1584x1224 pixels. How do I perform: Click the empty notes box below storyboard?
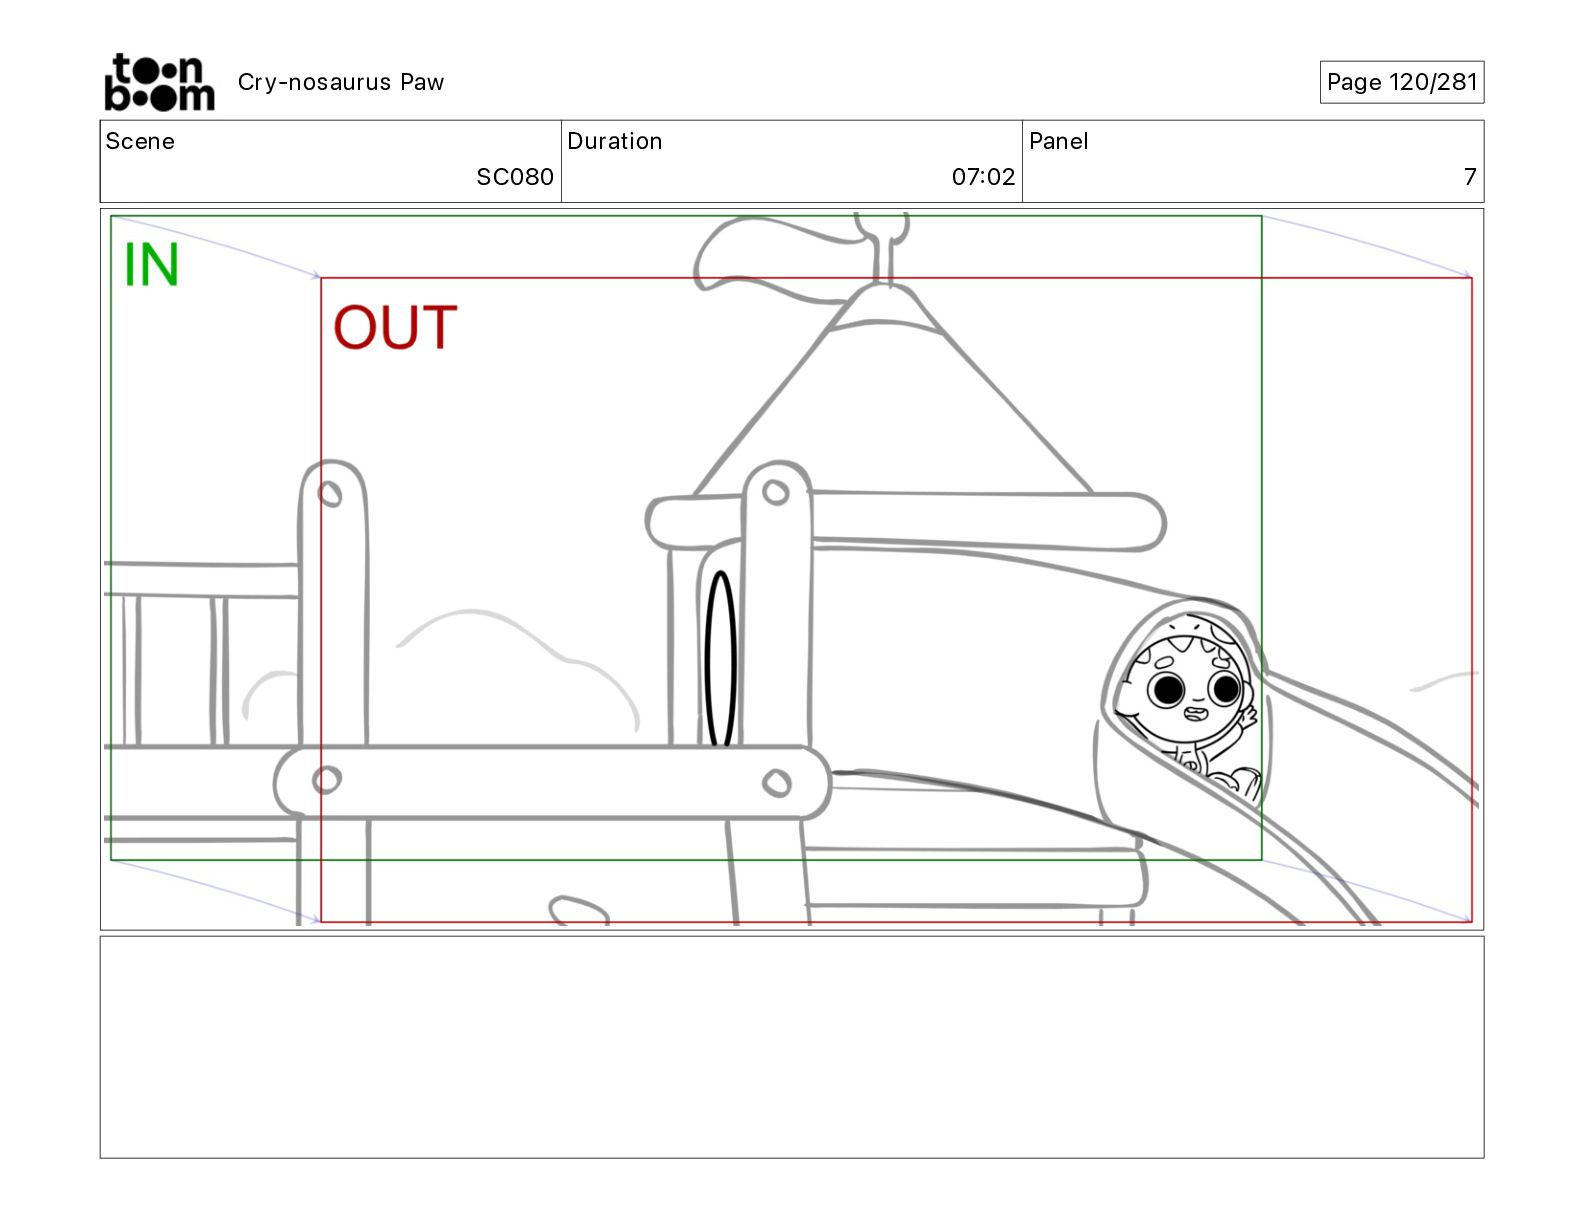(x=792, y=1047)
